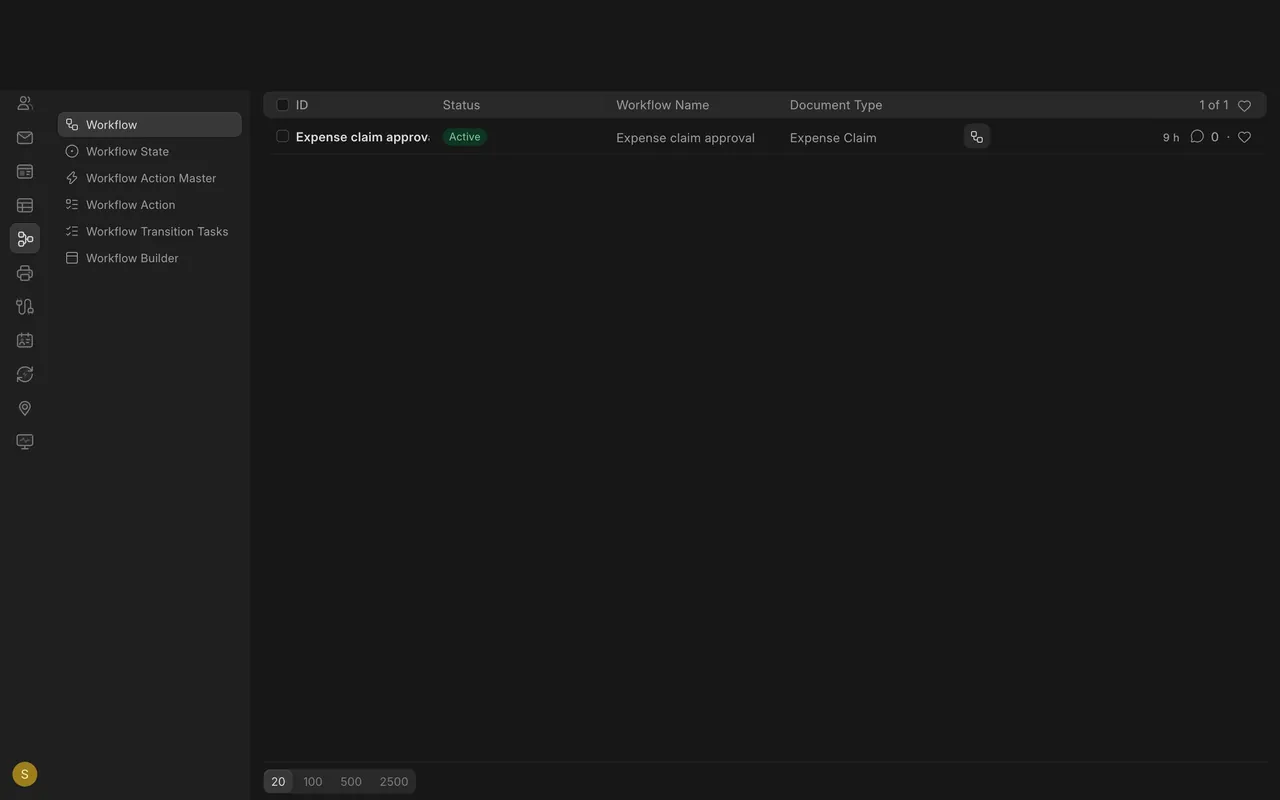Open workflow builder icon in Expense claim row
Screen dimensions: 1280x800
click(x=977, y=137)
